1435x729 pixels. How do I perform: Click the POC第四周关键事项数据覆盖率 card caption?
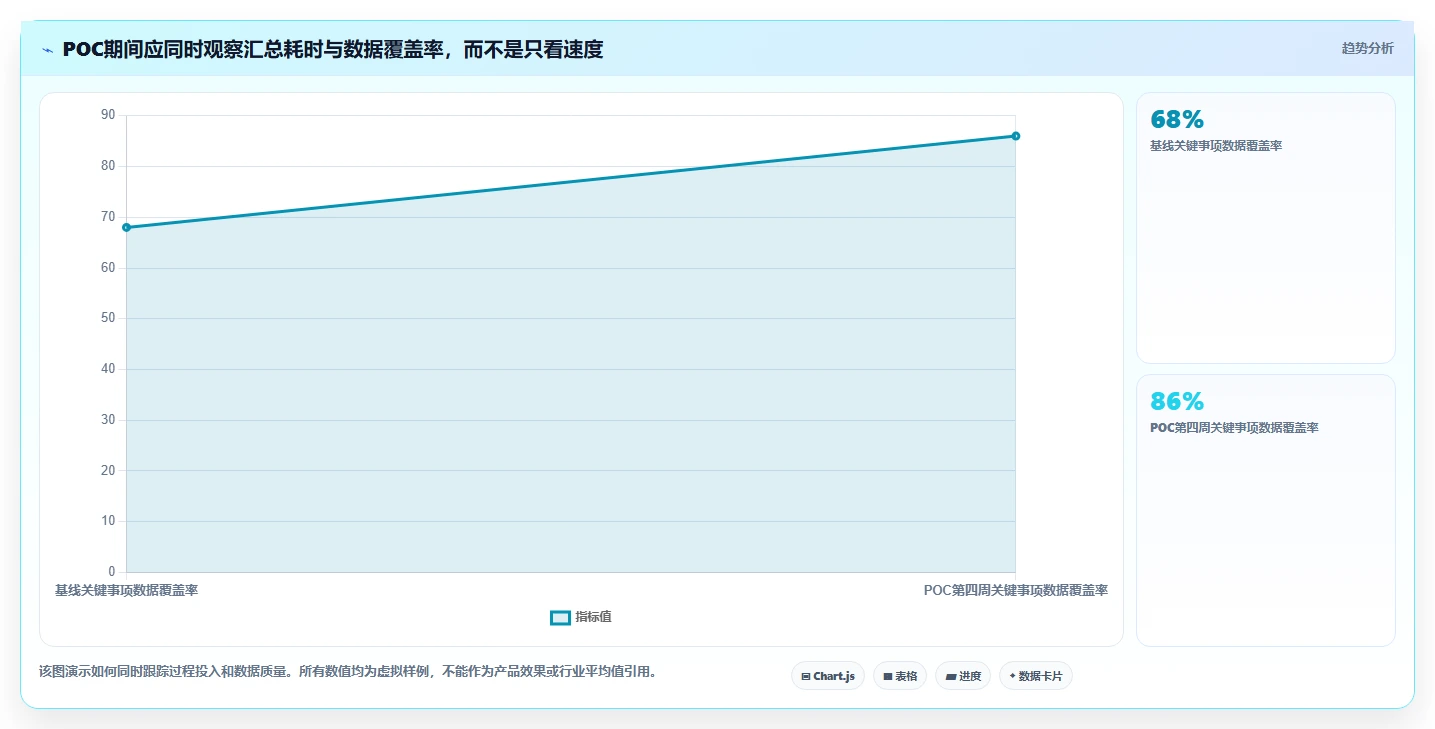coord(1234,428)
